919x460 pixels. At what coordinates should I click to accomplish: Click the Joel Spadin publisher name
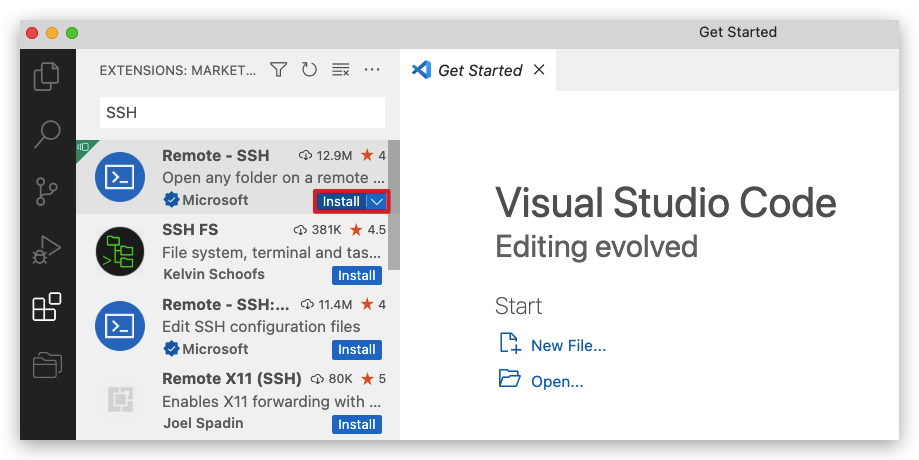pos(203,422)
